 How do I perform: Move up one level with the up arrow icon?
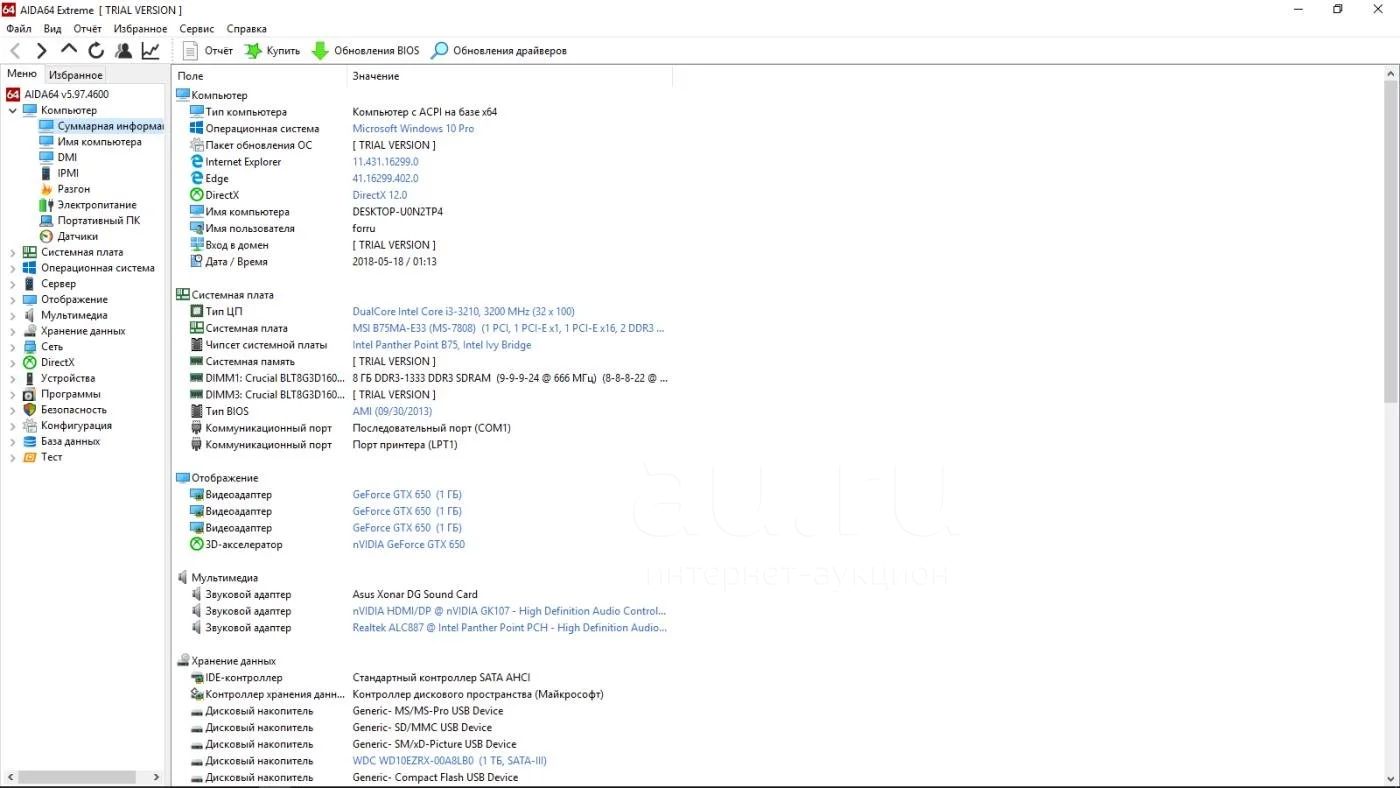[68, 49]
